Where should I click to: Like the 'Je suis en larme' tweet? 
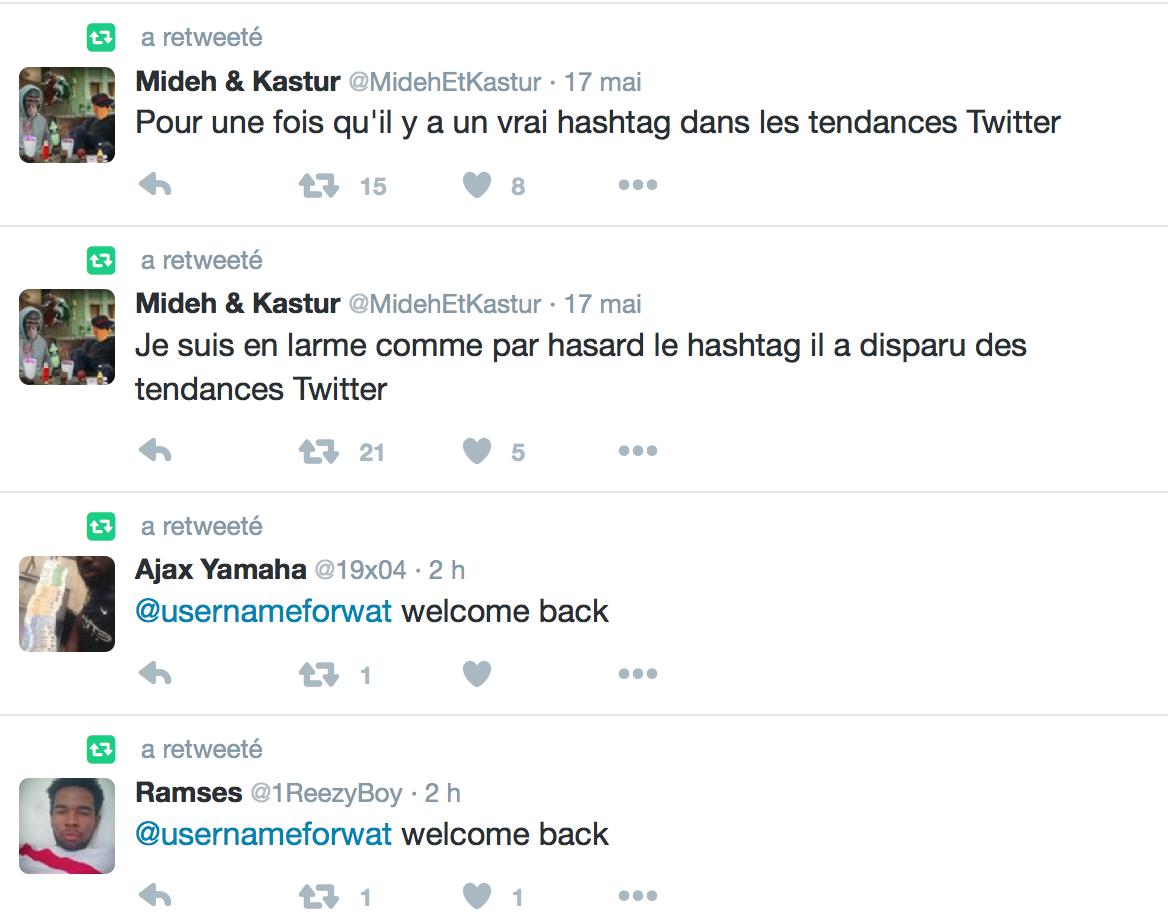pos(477,451)
